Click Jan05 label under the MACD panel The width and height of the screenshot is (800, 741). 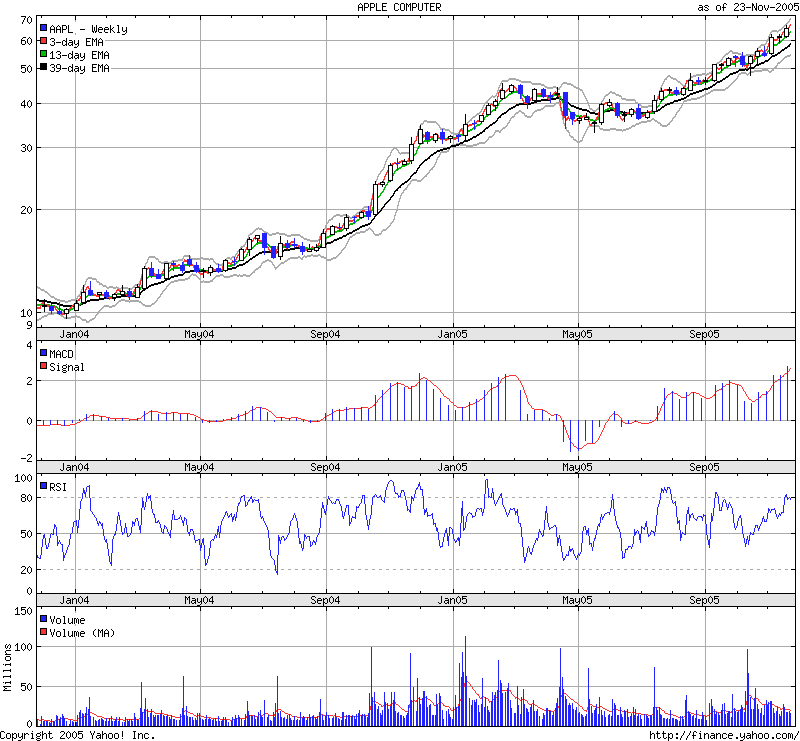tap(453, 467)
